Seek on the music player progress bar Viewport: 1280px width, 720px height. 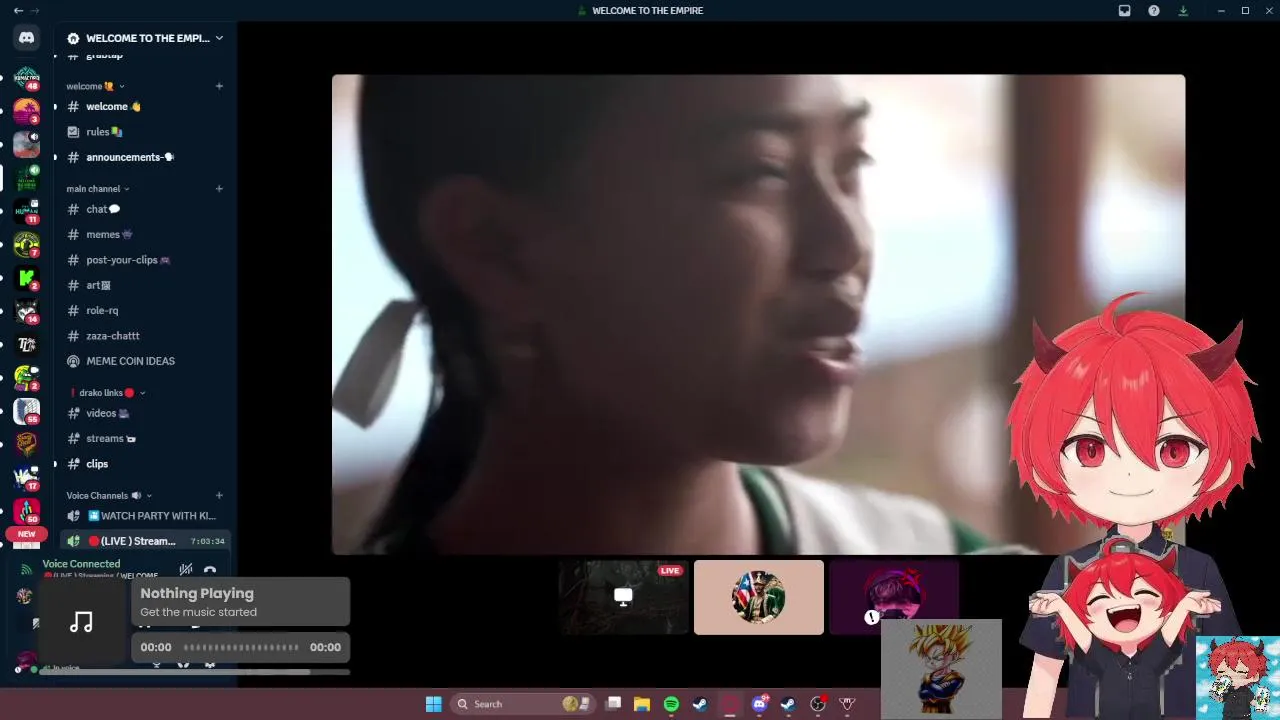[241, 647]
